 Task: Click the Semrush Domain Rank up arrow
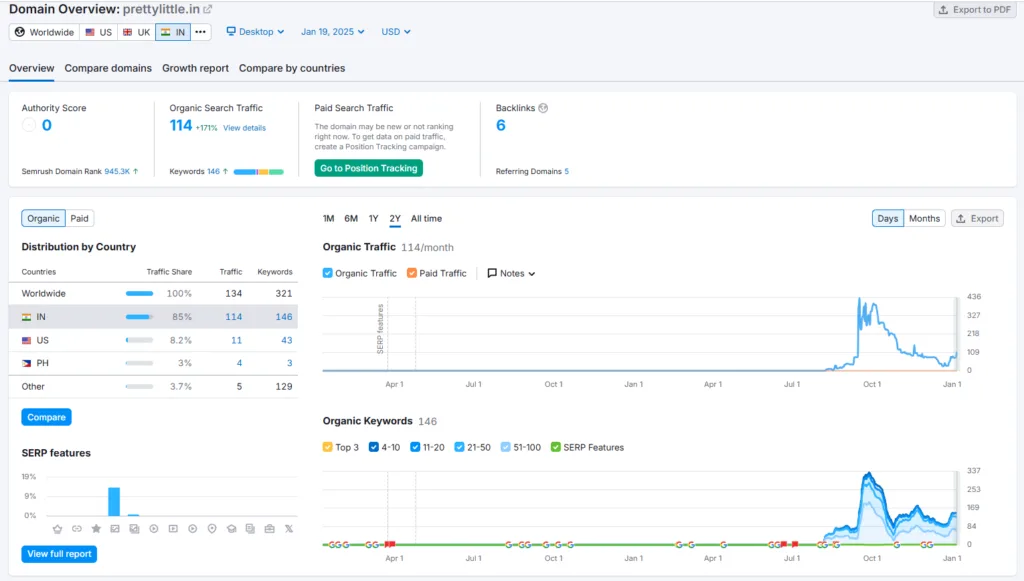136,171
